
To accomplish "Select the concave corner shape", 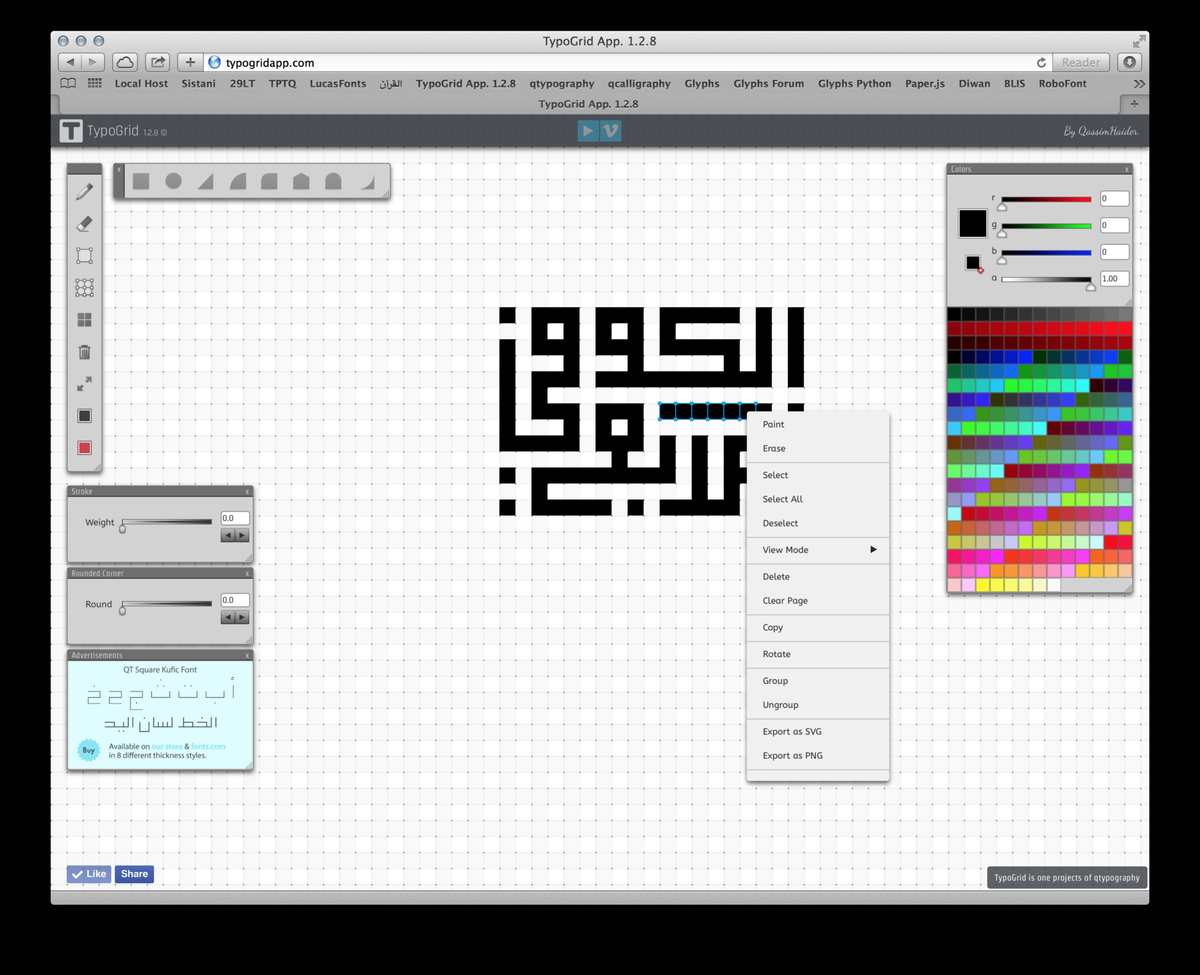I will pos(366,182).
